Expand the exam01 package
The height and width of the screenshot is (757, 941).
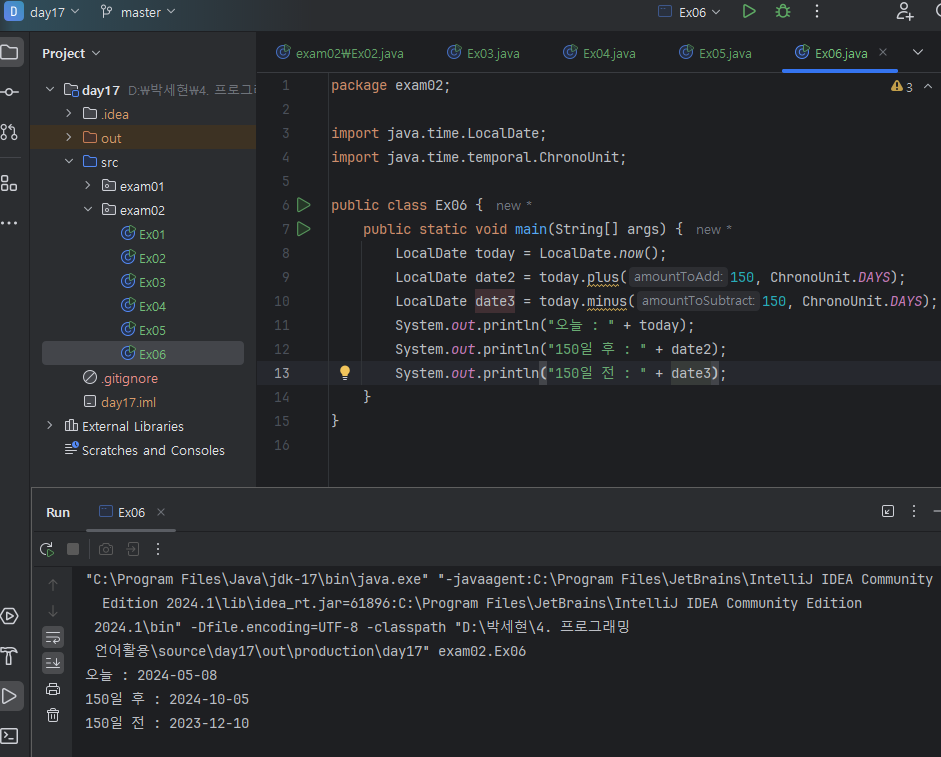[x=88, y=185]
